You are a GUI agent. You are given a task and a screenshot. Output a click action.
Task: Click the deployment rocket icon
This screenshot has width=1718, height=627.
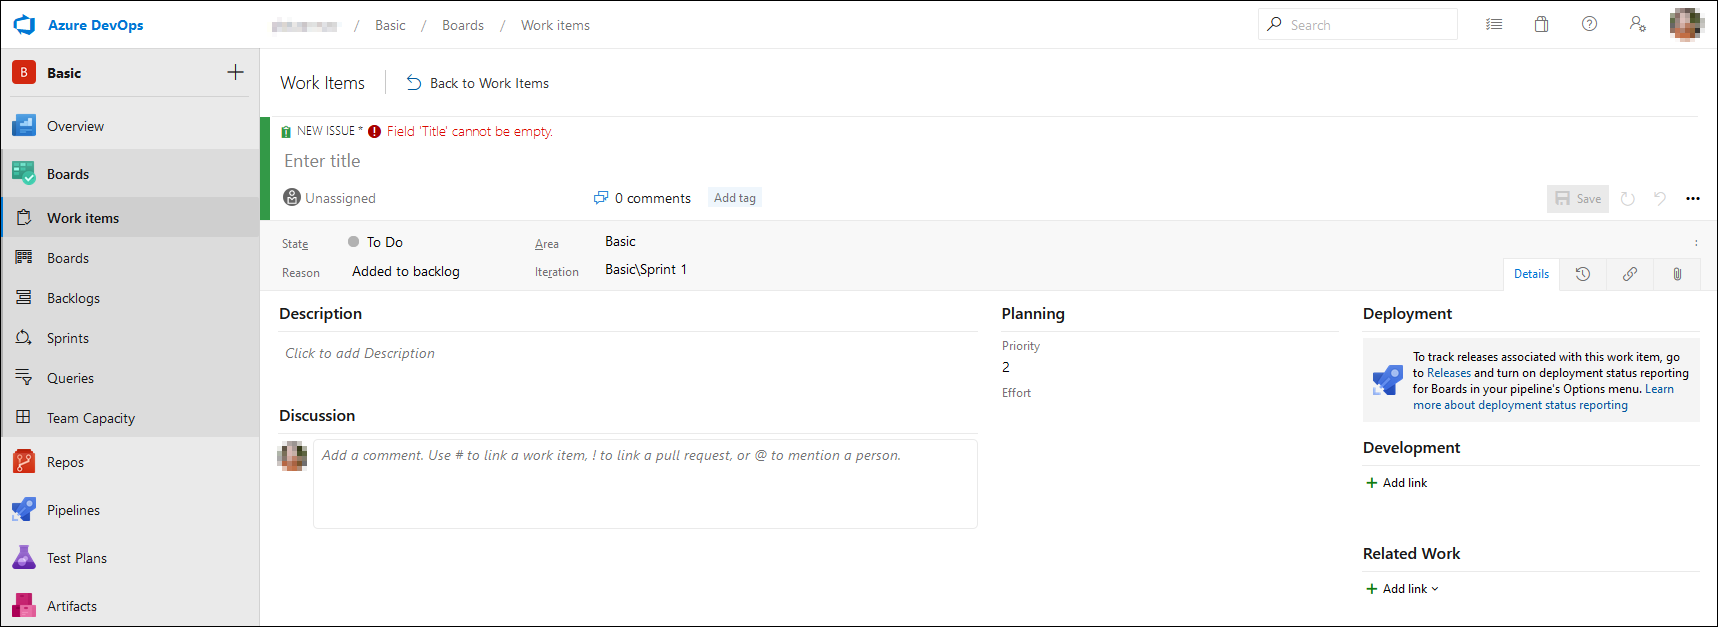pyautogui.click(x=1388, y=380)
